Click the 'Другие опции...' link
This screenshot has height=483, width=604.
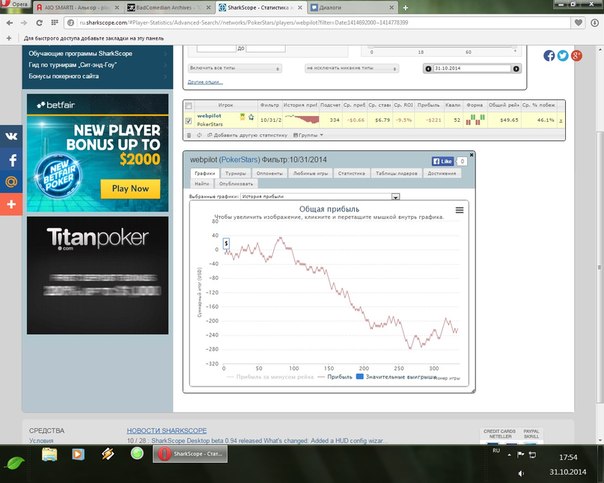coord(205,82)
